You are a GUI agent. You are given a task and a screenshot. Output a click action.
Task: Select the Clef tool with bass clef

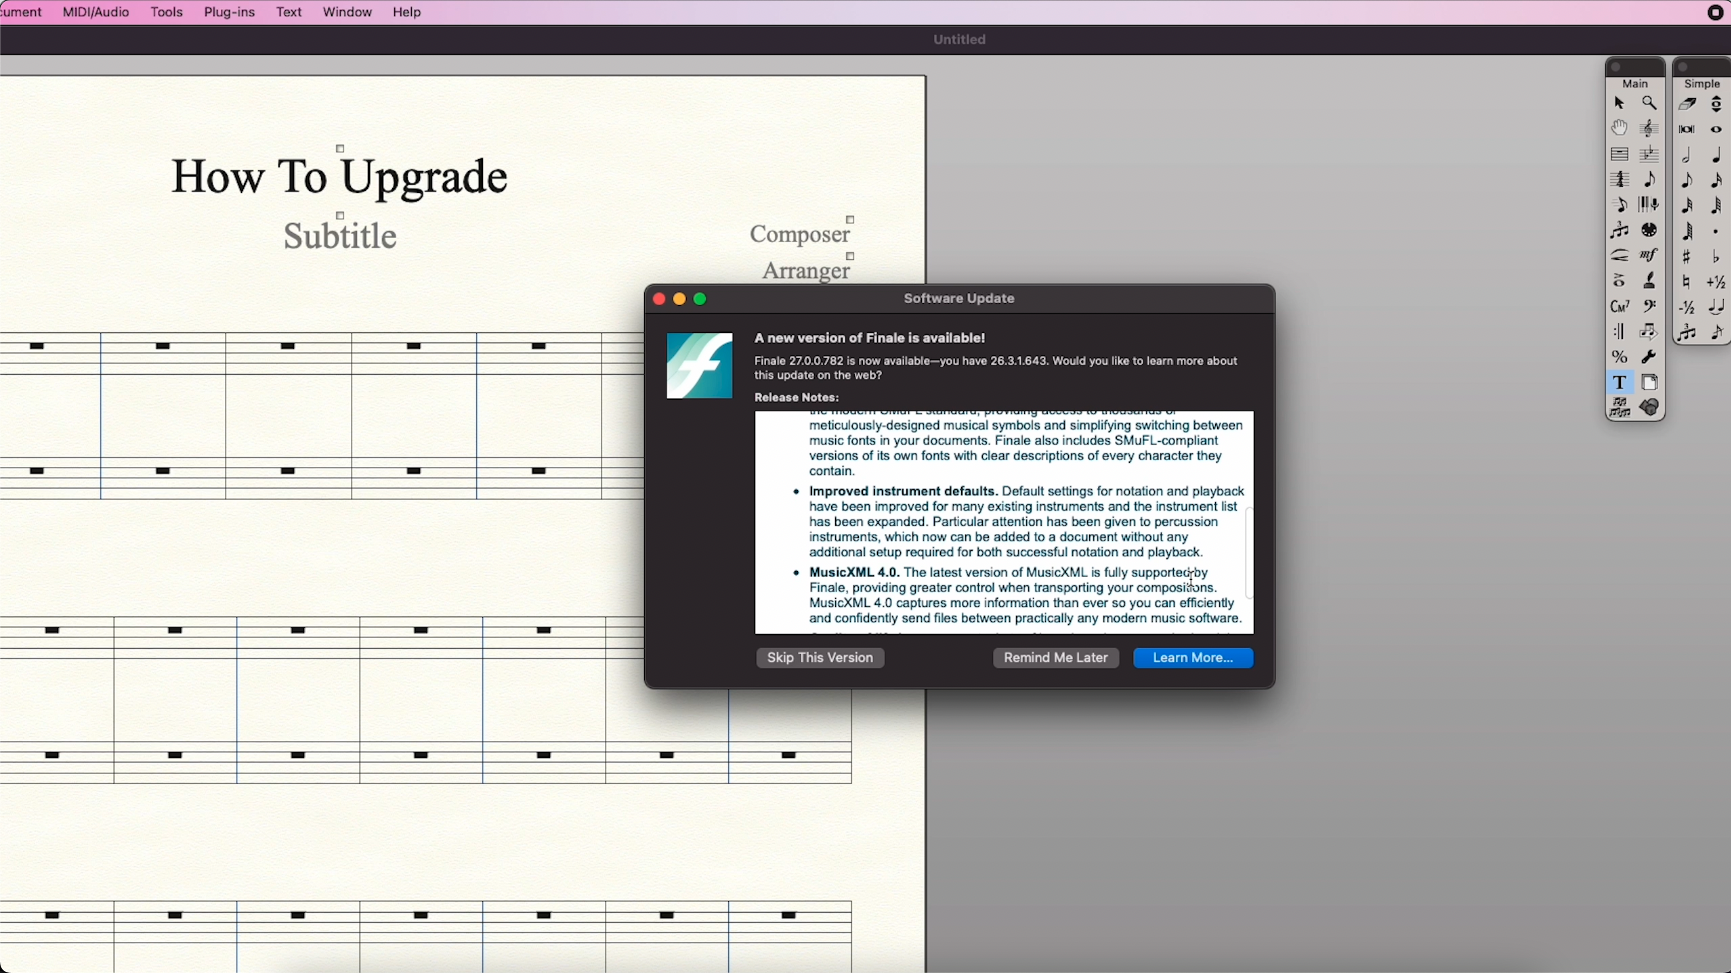(x=1649, y=306)
